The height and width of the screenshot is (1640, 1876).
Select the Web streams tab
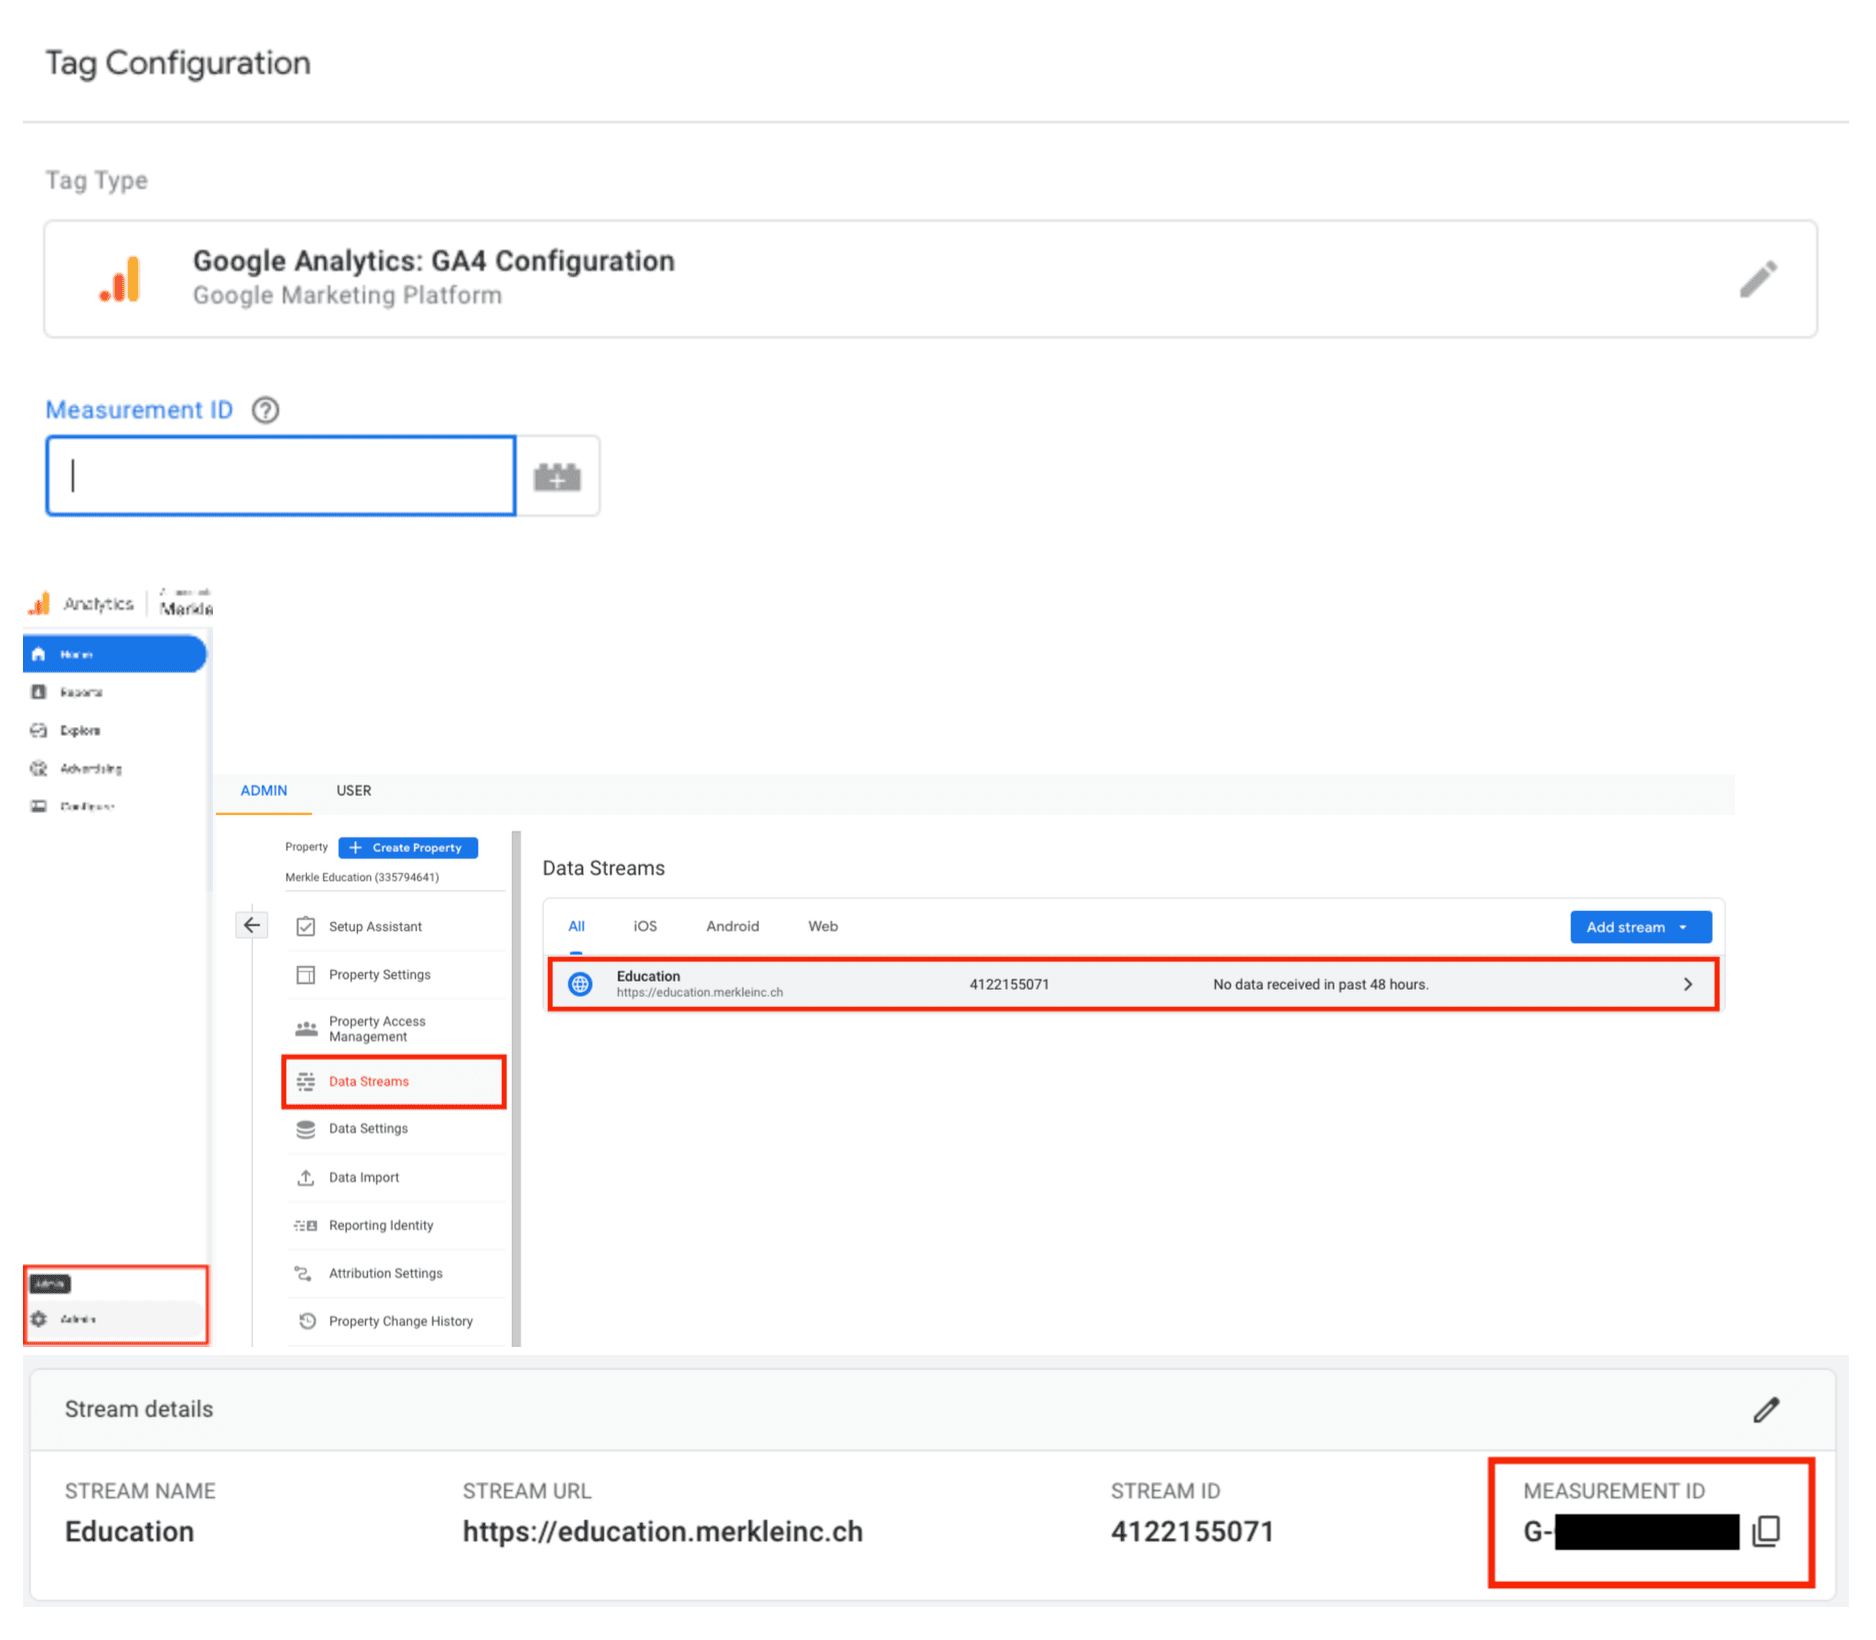click(823, 927)
